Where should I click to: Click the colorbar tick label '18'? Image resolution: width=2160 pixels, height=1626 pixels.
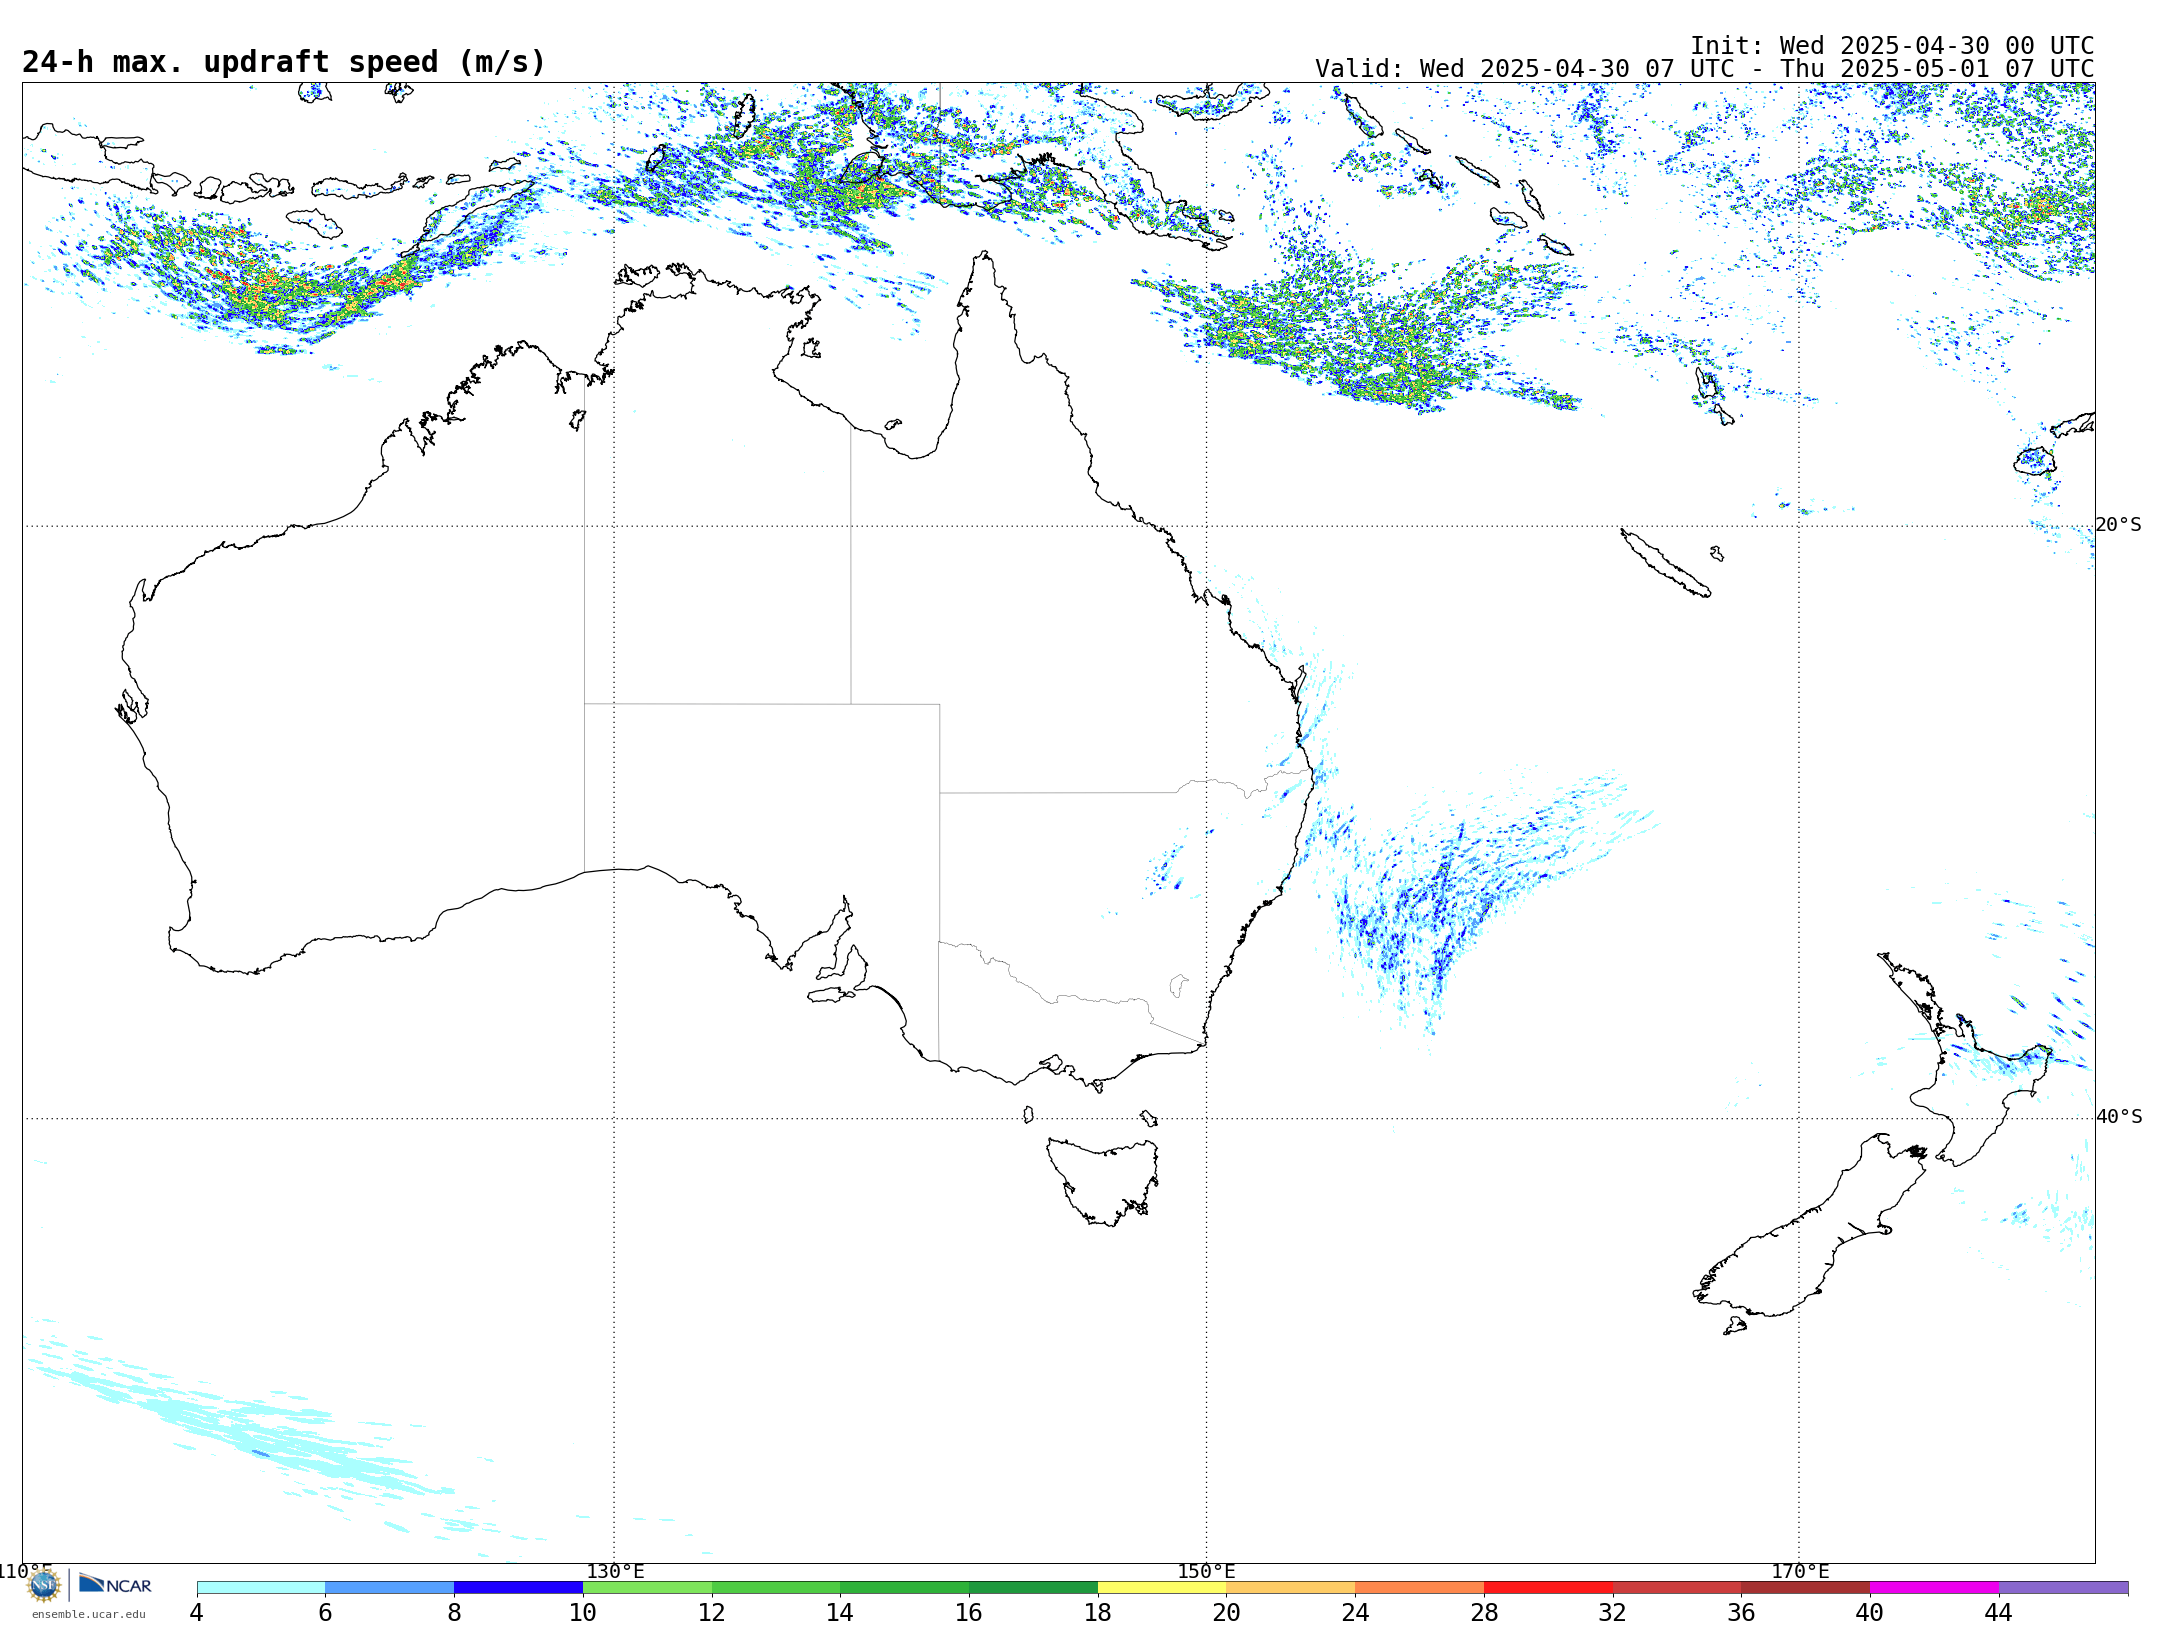(1098, 1613)
